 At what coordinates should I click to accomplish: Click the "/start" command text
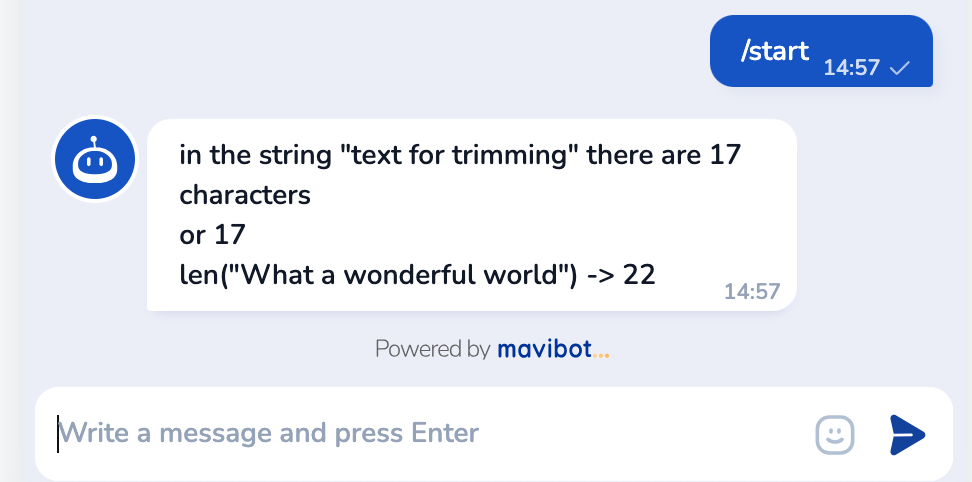775,51
